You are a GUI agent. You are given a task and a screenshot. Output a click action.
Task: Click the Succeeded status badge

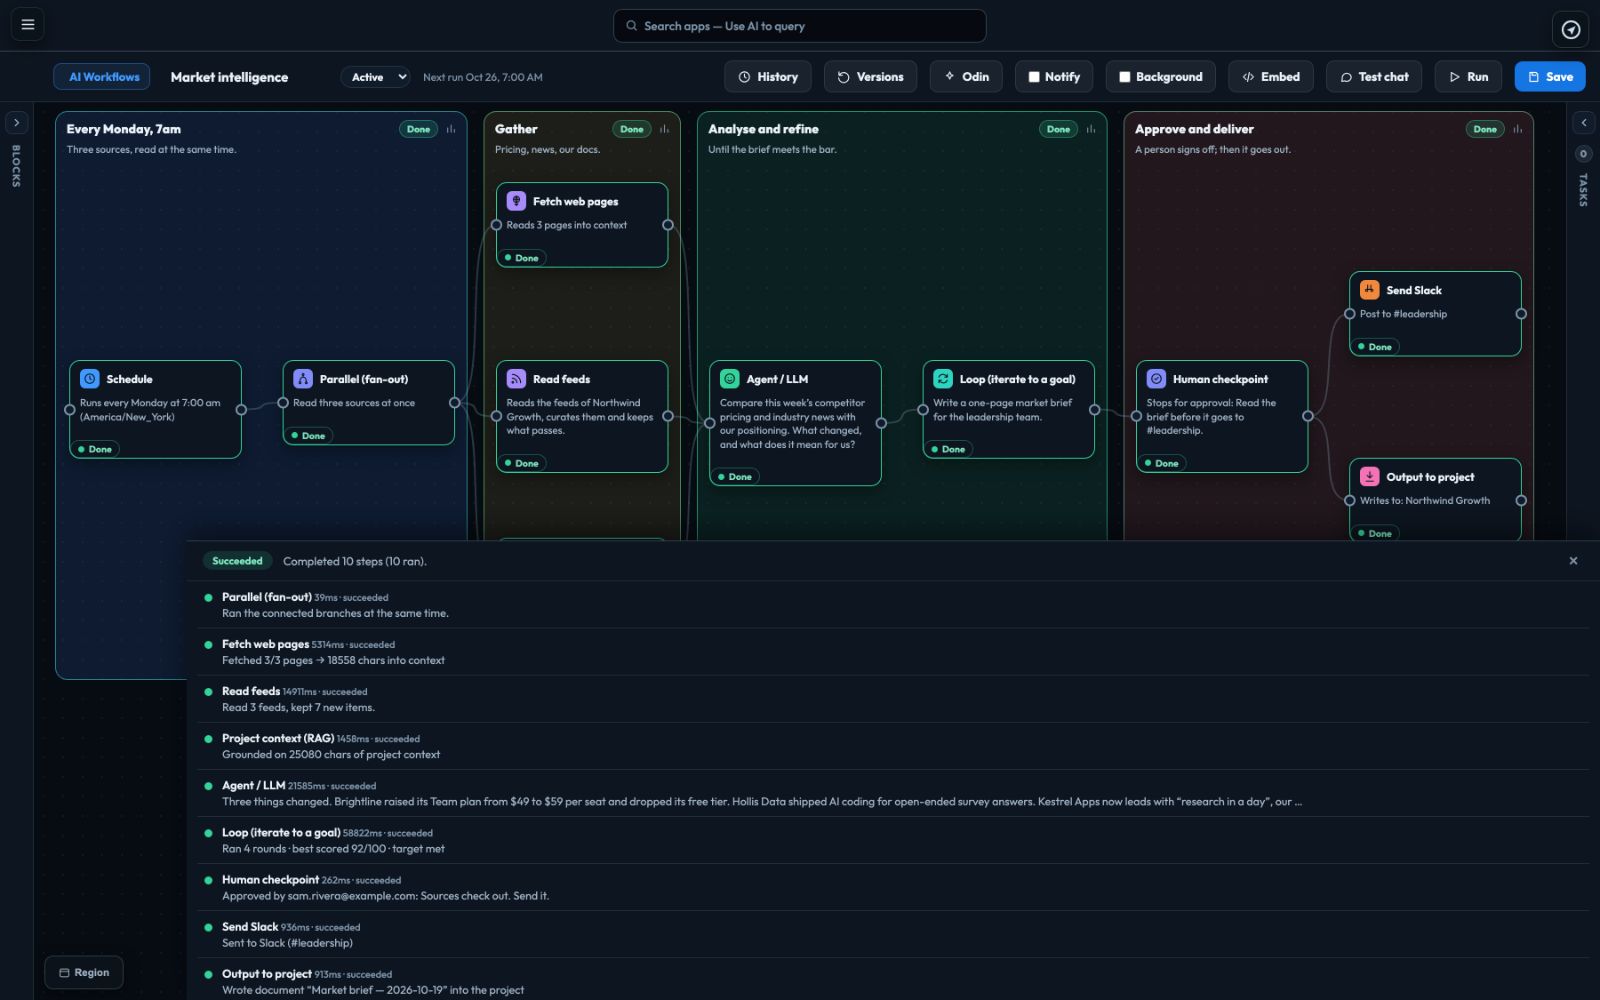(238, 561)
